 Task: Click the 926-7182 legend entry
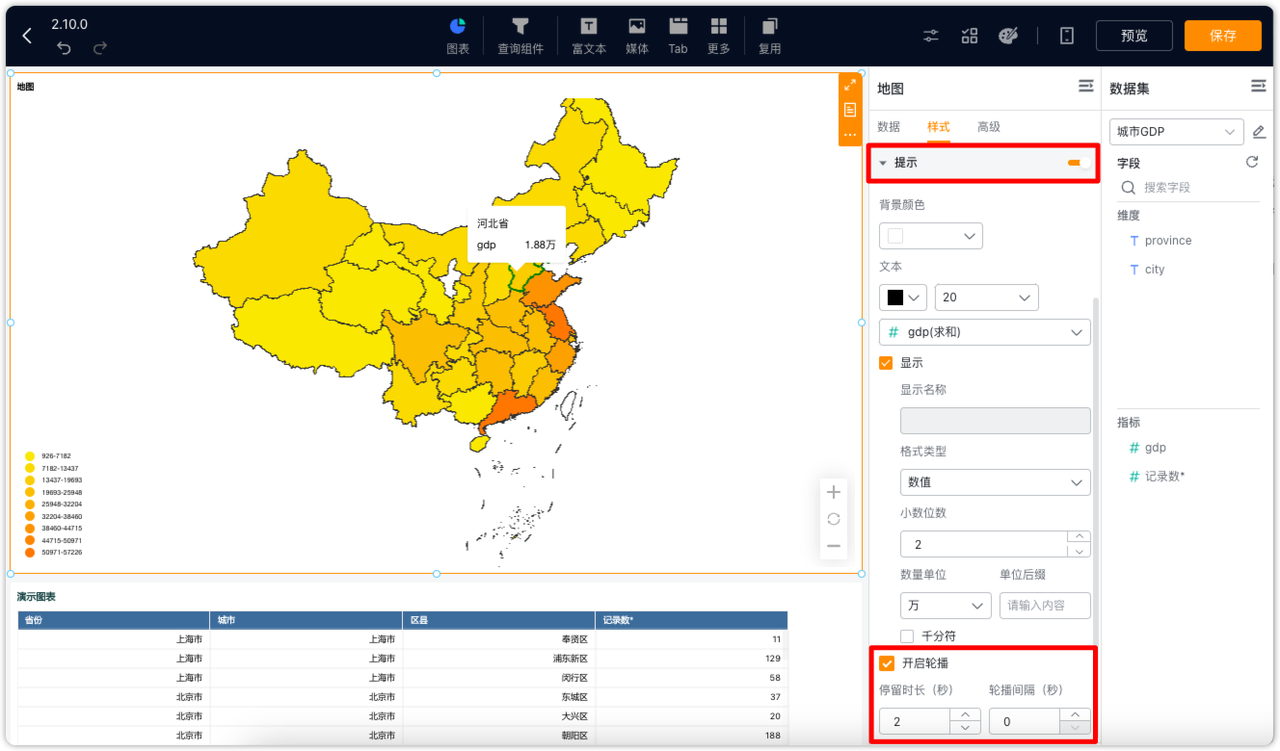pyautogui.click(x=47, y=456)
